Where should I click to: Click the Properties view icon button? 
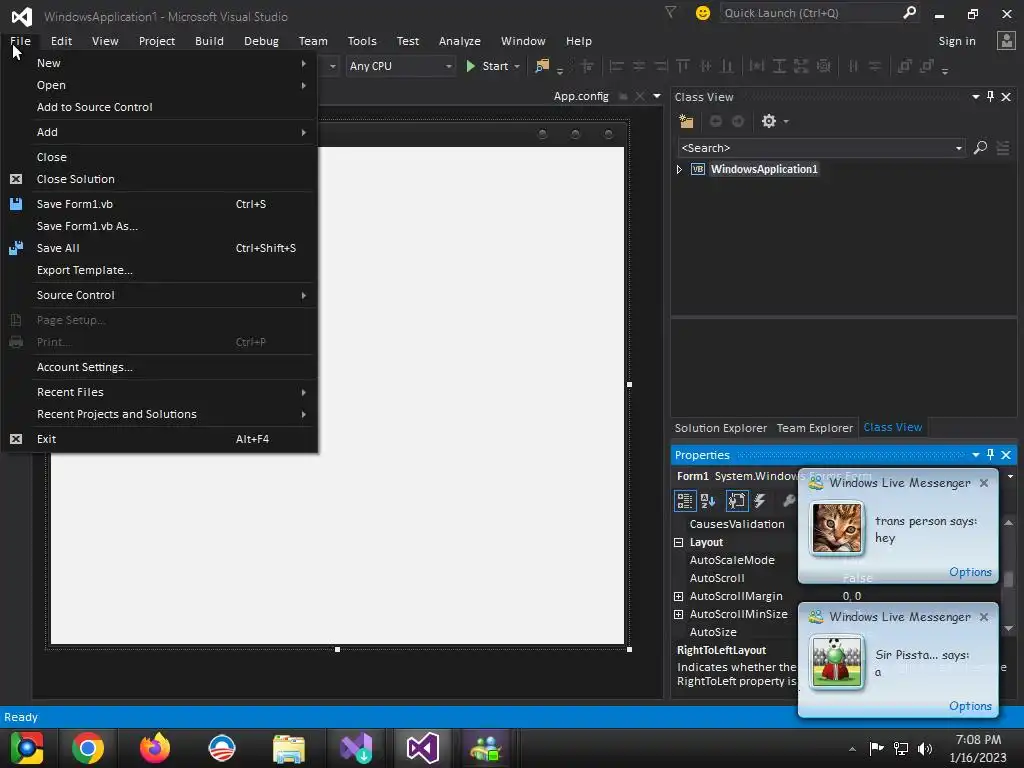pos(737,501)
